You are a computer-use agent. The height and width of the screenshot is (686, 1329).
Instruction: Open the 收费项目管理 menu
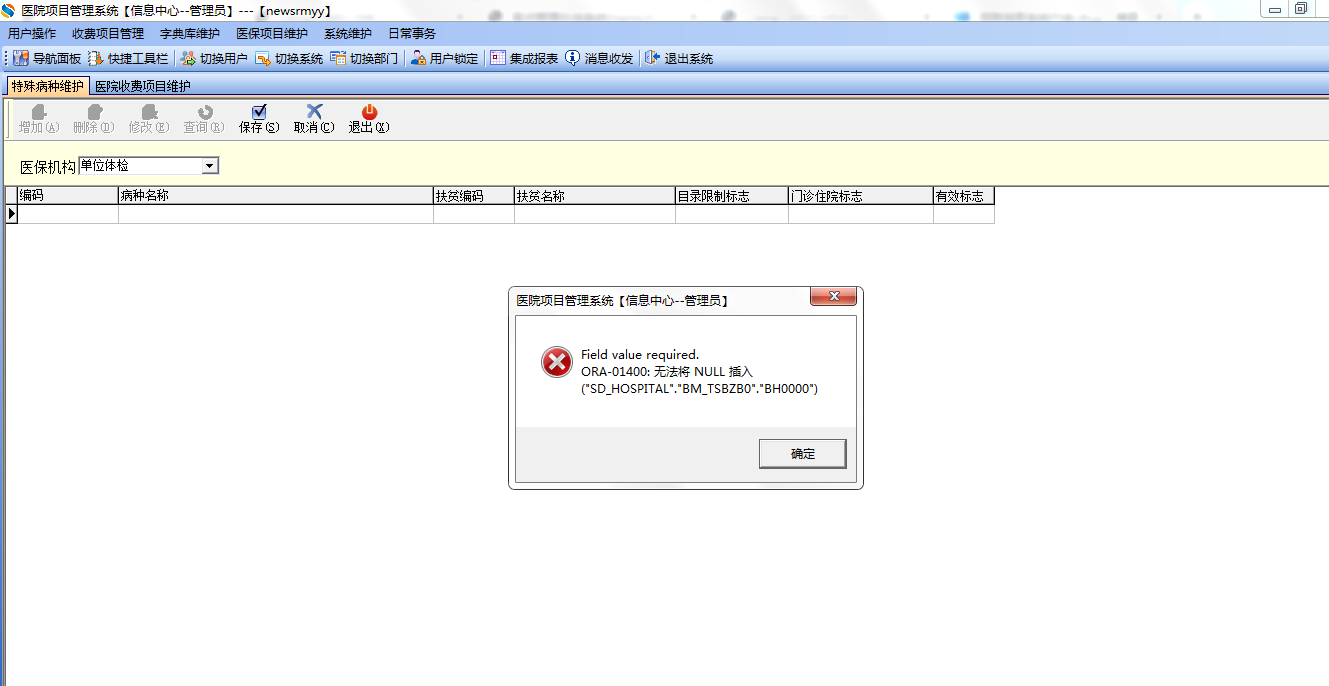click(108, 34)
